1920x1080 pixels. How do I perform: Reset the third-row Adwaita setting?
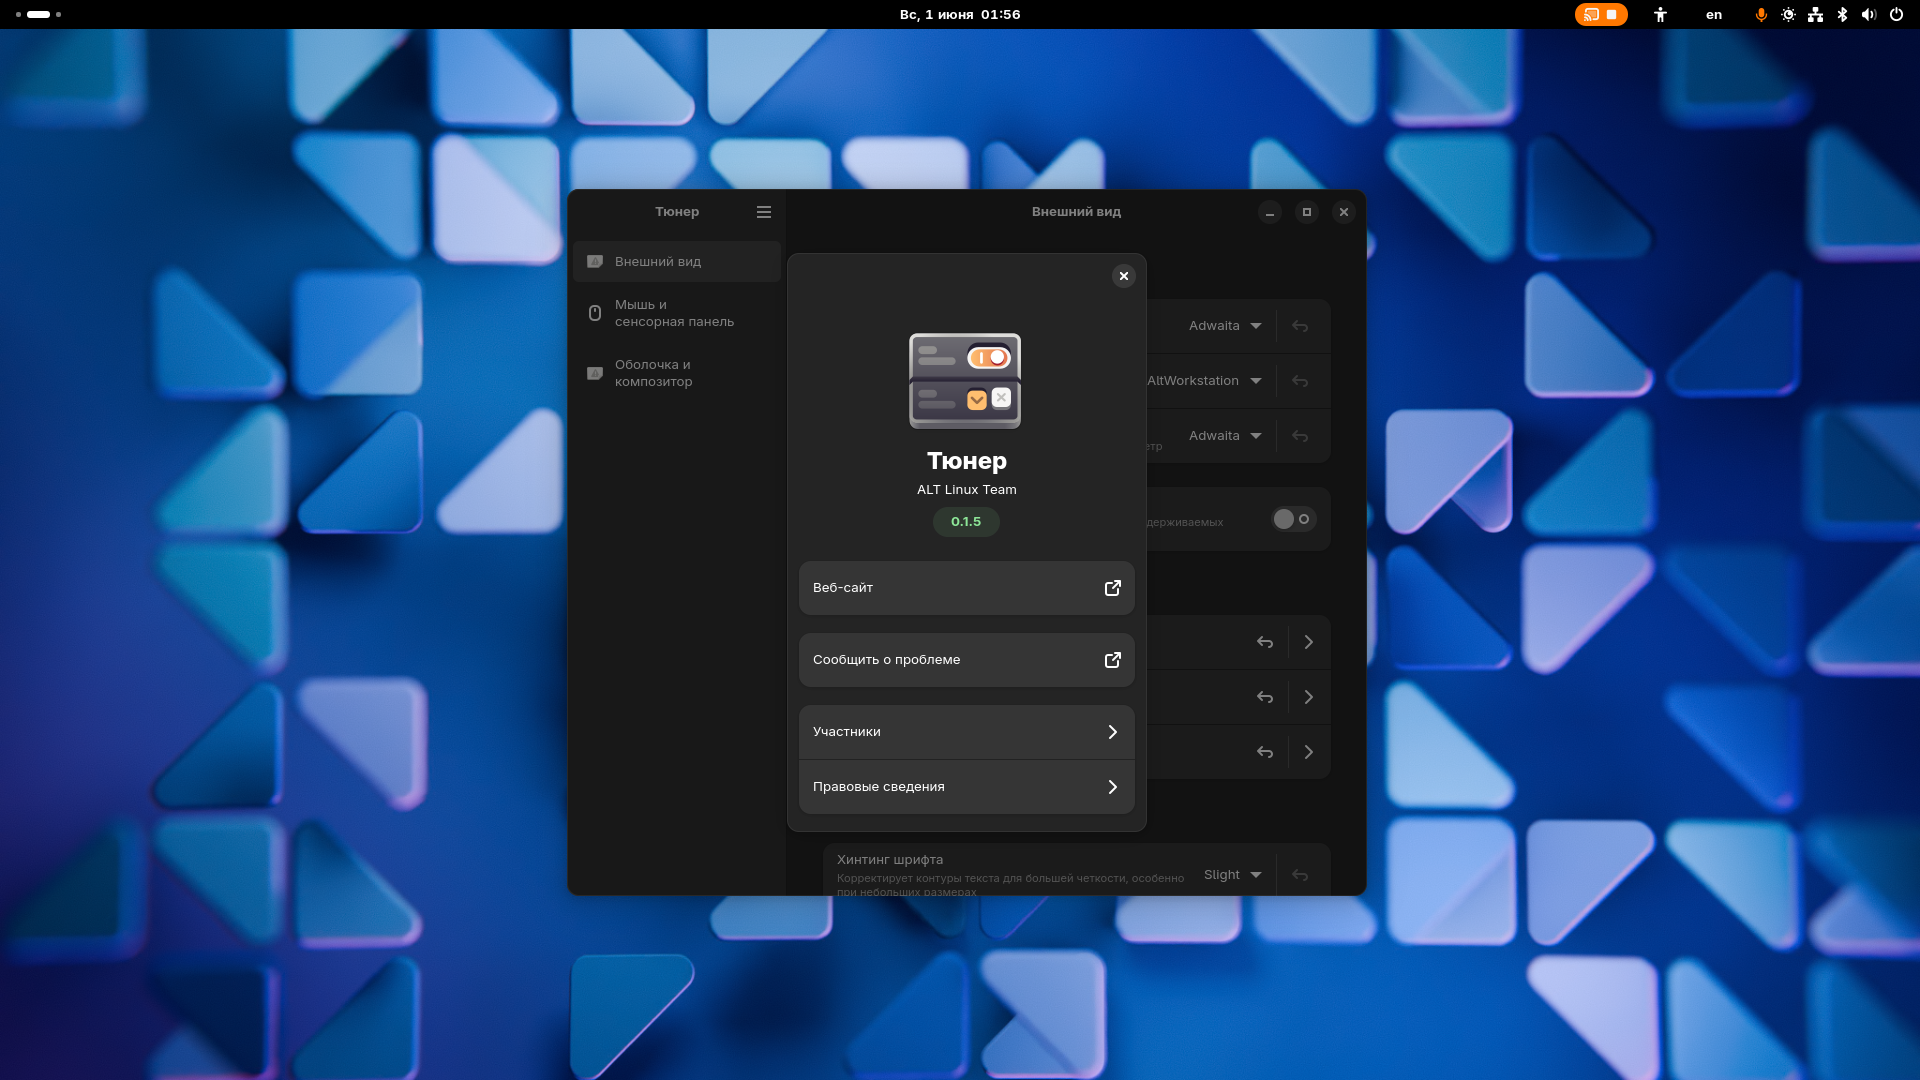coord(1300,436)
